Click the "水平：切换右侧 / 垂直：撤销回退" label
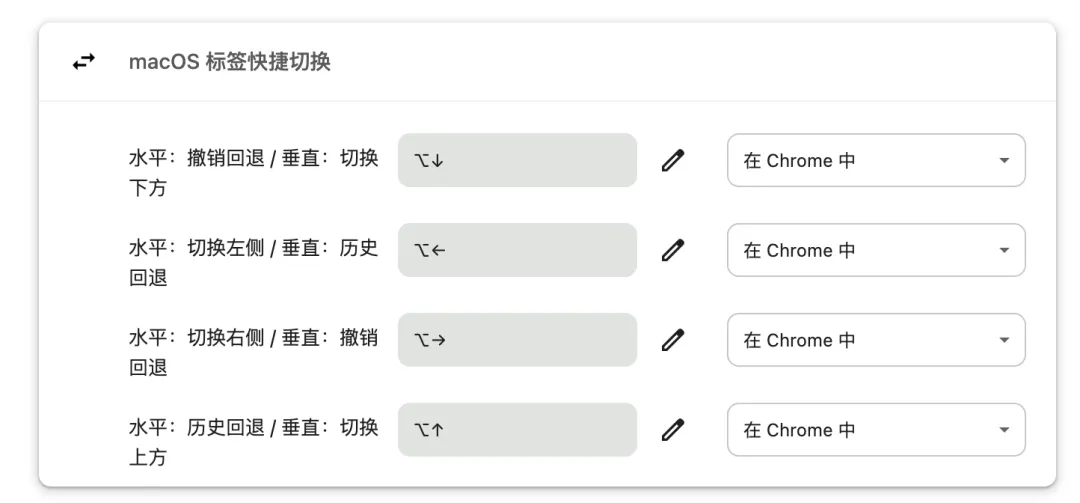 click(254, 353)
